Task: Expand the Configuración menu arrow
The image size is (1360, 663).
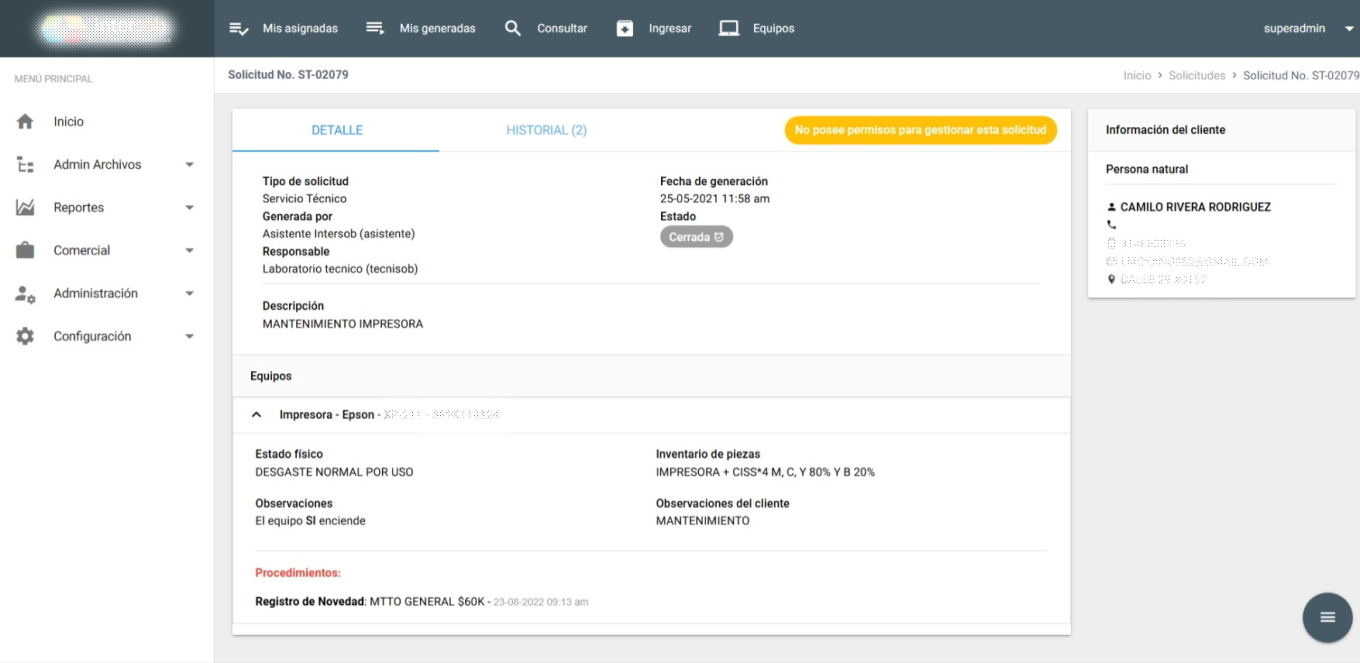Action: tap(190, 337)
